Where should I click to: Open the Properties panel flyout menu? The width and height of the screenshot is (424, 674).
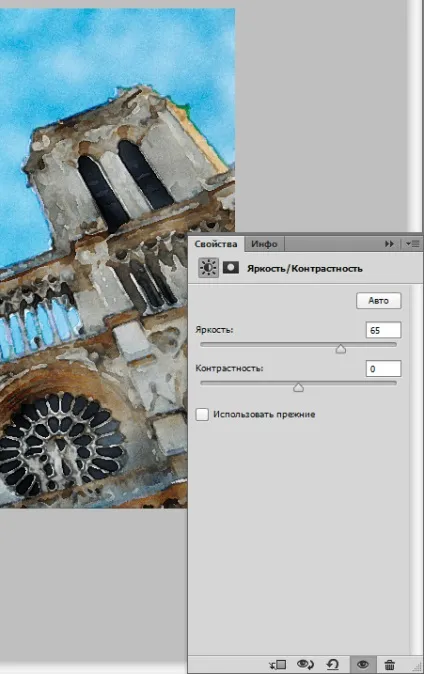point(413,244)
